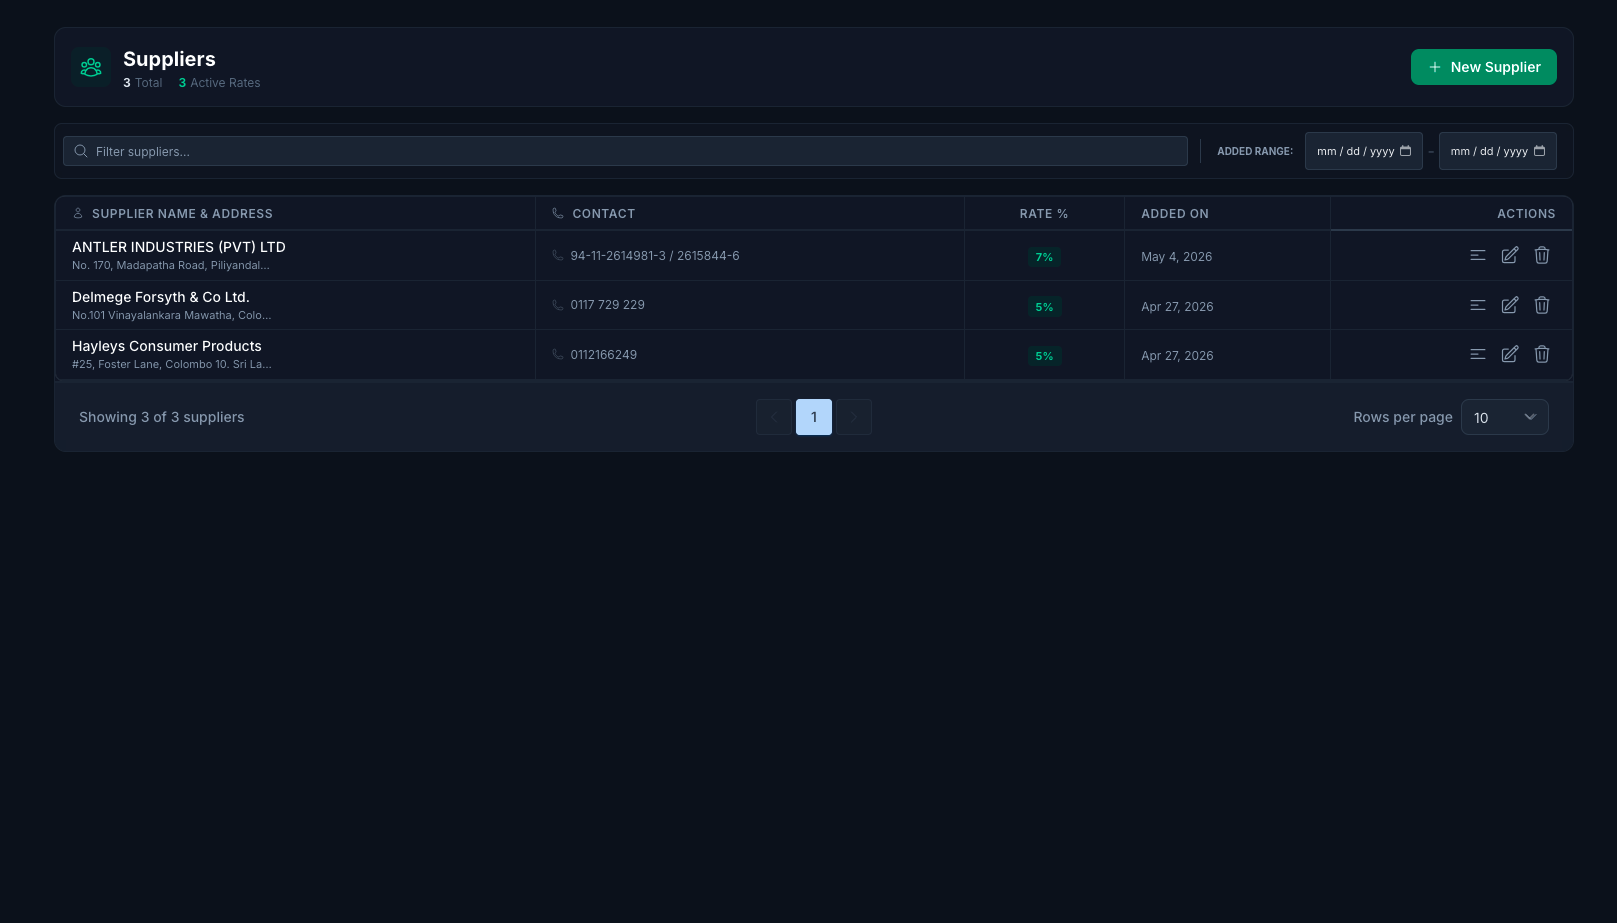Go to the previous page arrow
Viewport: 1617px width, 923px height.
(774, 417)
